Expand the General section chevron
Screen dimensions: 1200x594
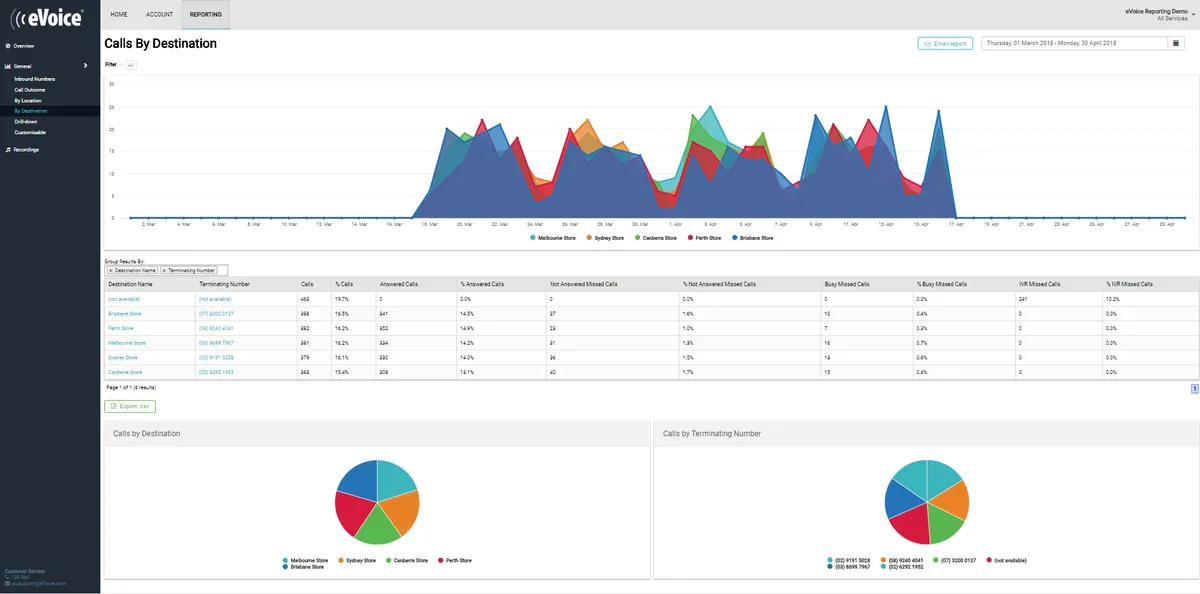tap(86, 66)
